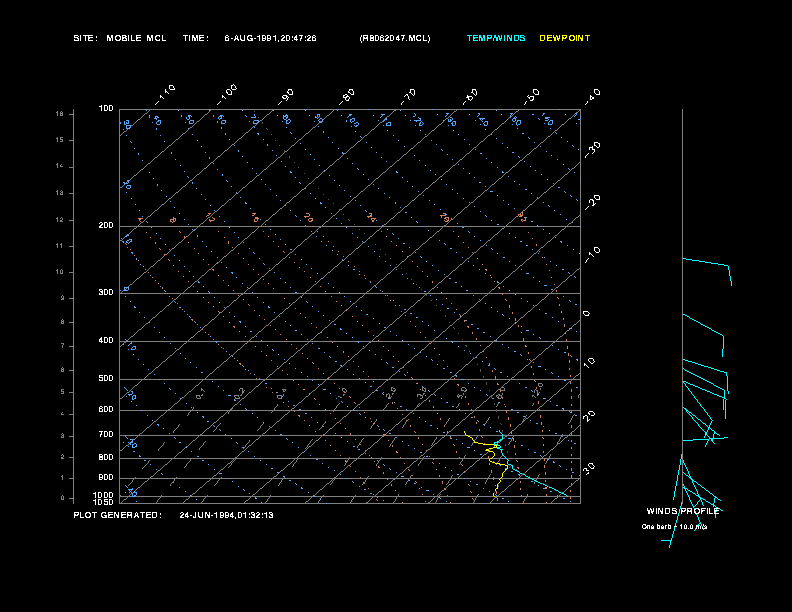Click the cyan TEMP/WINDS legend label

[x=495, y=38]
